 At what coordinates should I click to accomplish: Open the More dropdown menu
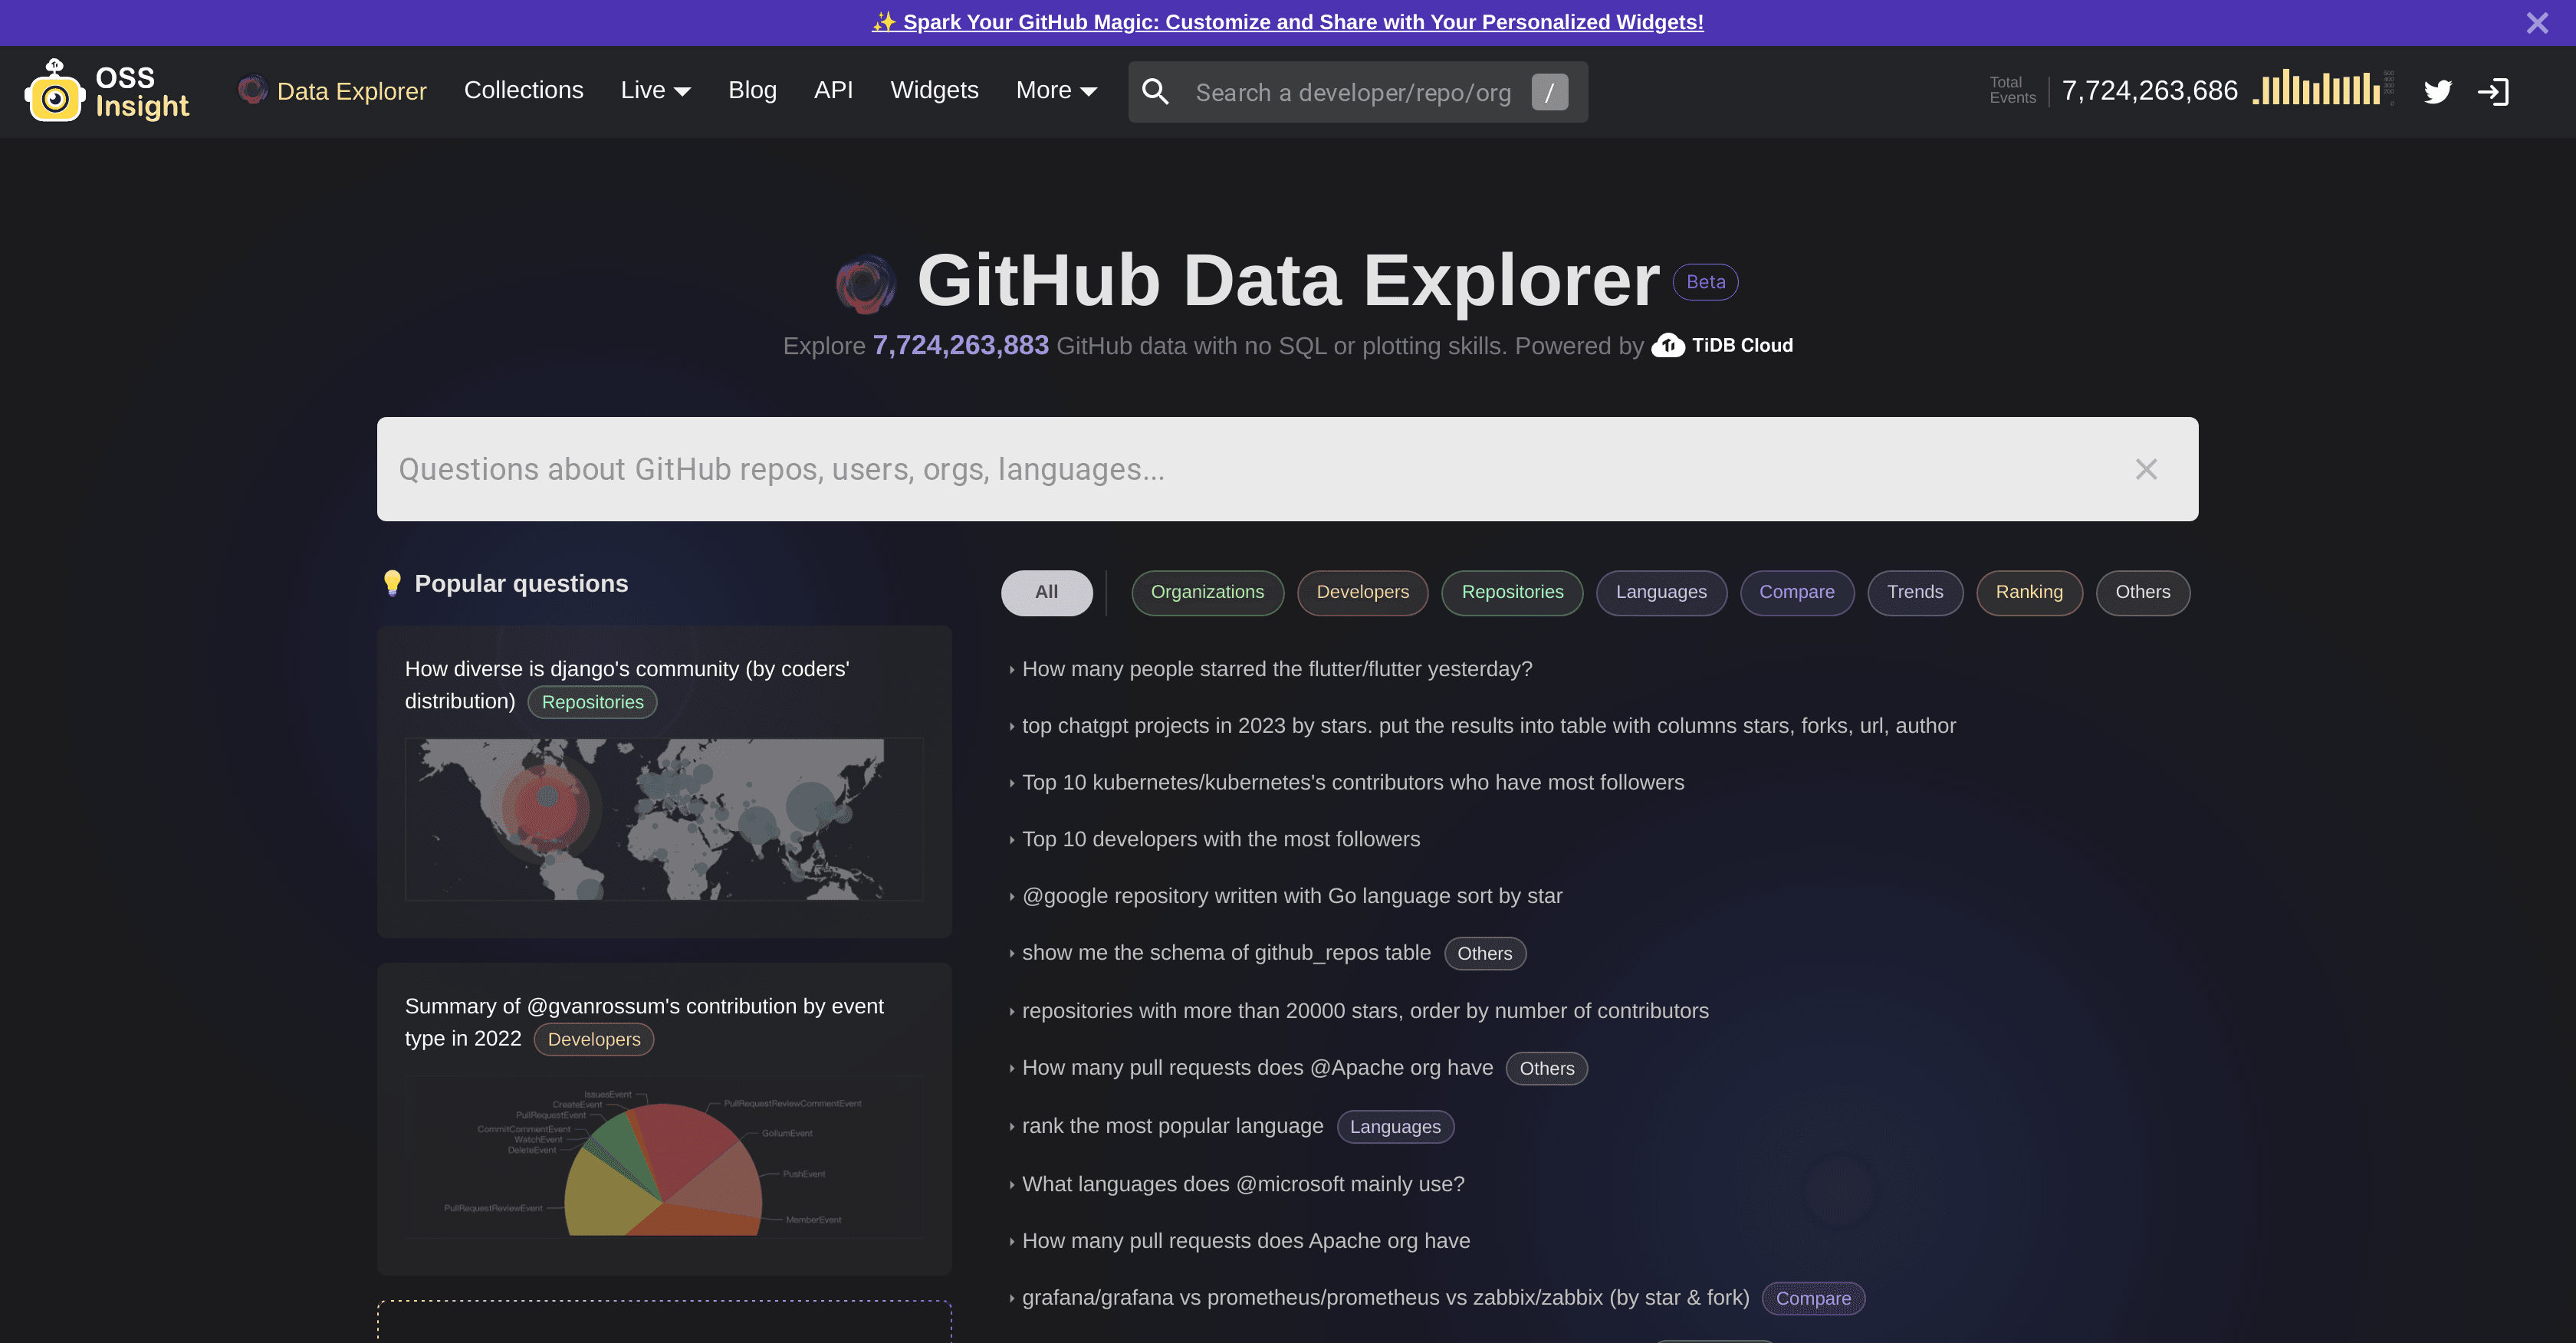click(1056, 90)
